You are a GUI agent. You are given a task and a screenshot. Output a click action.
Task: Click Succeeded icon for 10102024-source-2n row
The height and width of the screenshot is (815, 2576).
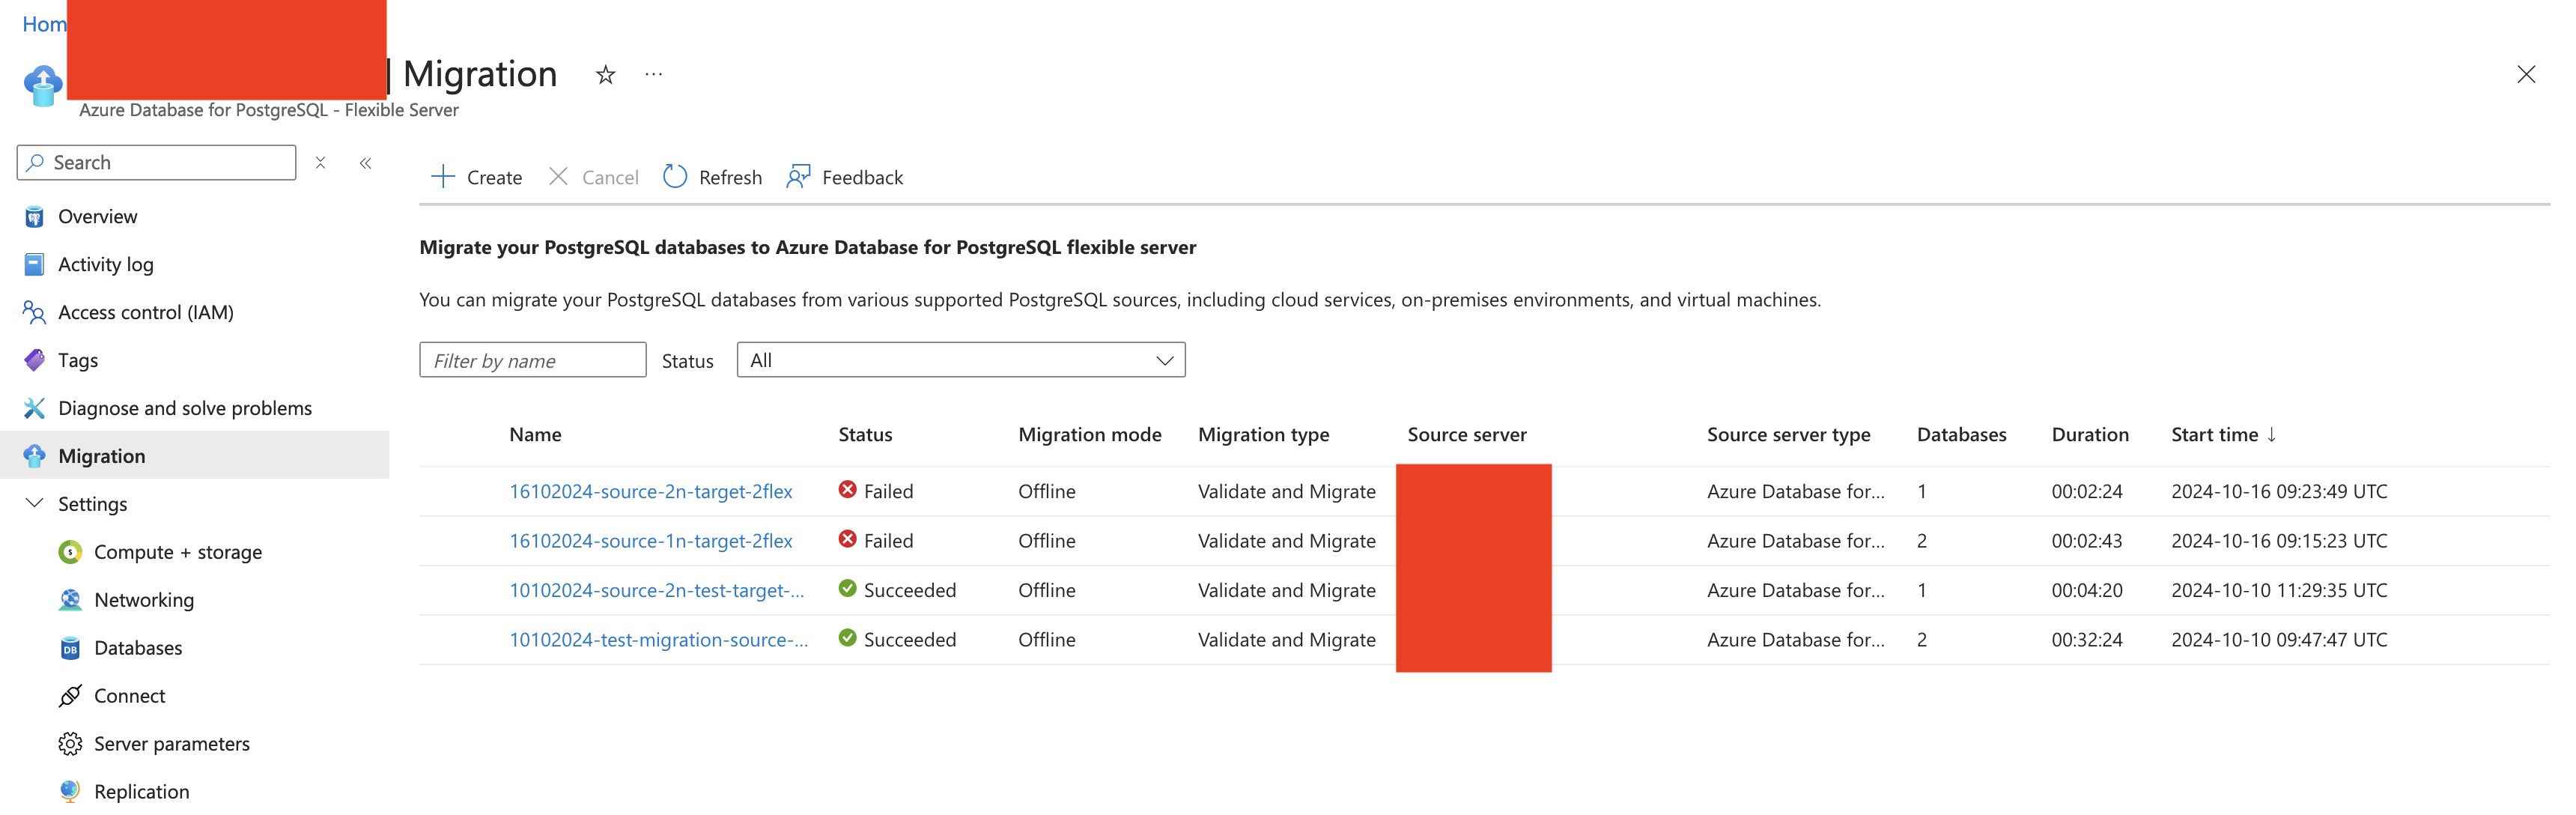point(847,588)
